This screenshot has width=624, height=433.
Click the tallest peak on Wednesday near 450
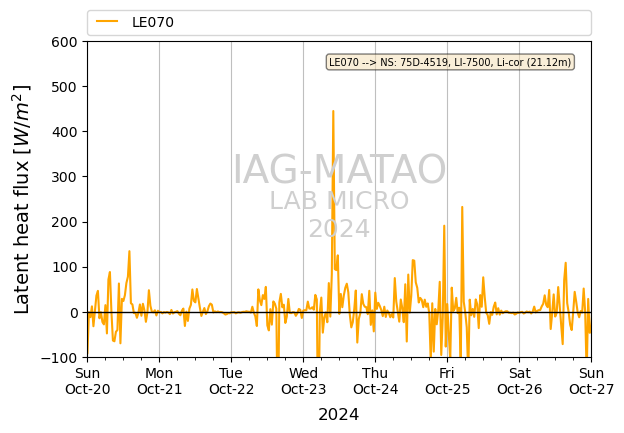click(333, 111)
